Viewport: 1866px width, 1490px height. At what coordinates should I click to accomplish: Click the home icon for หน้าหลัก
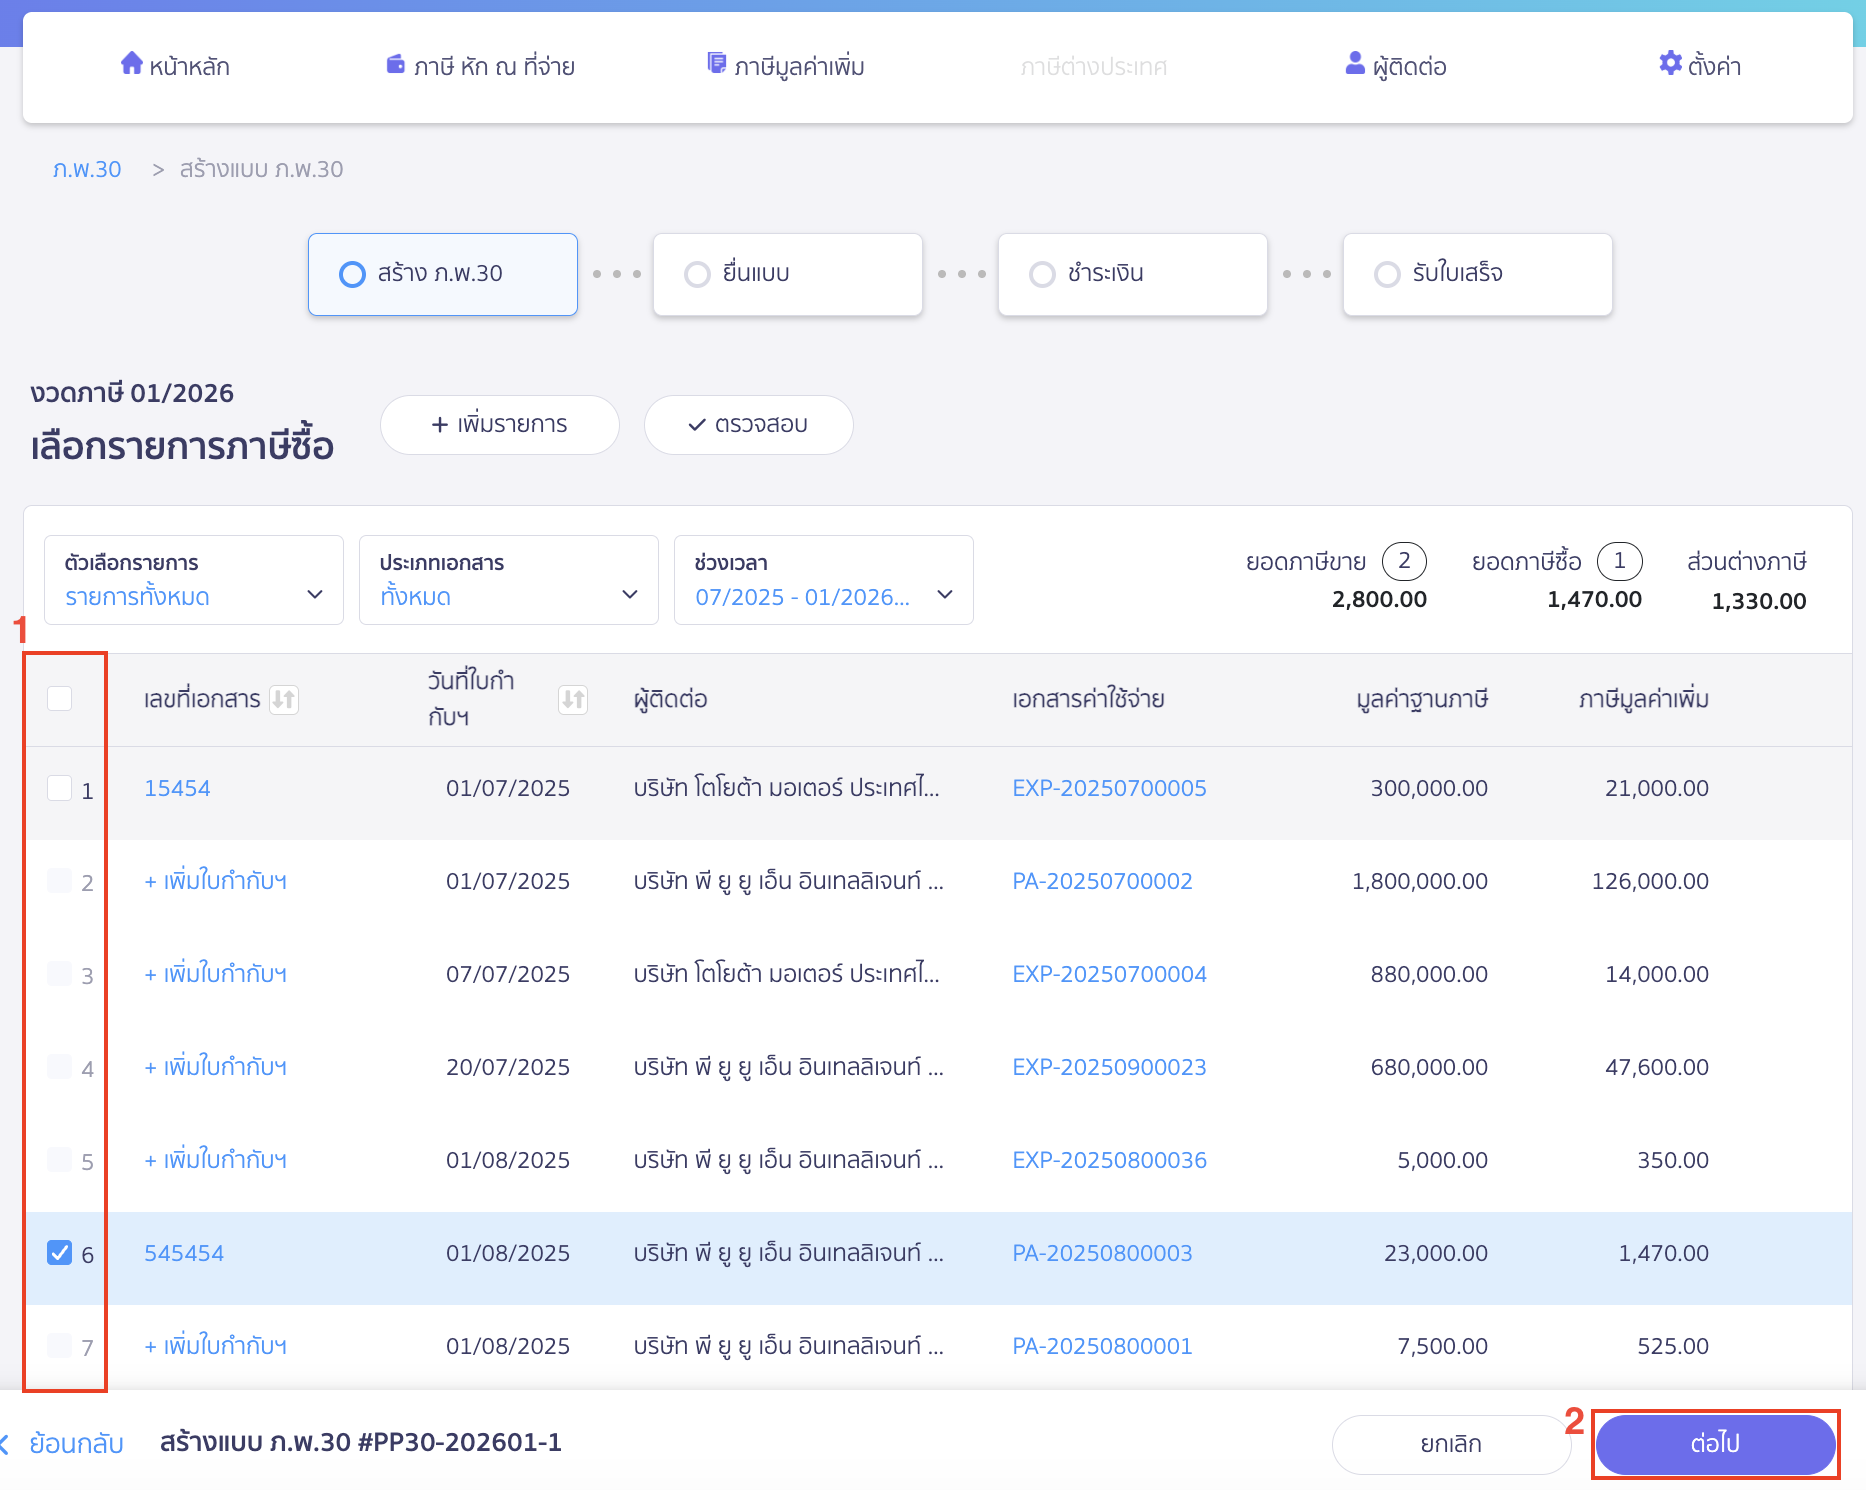click(133, 63)
